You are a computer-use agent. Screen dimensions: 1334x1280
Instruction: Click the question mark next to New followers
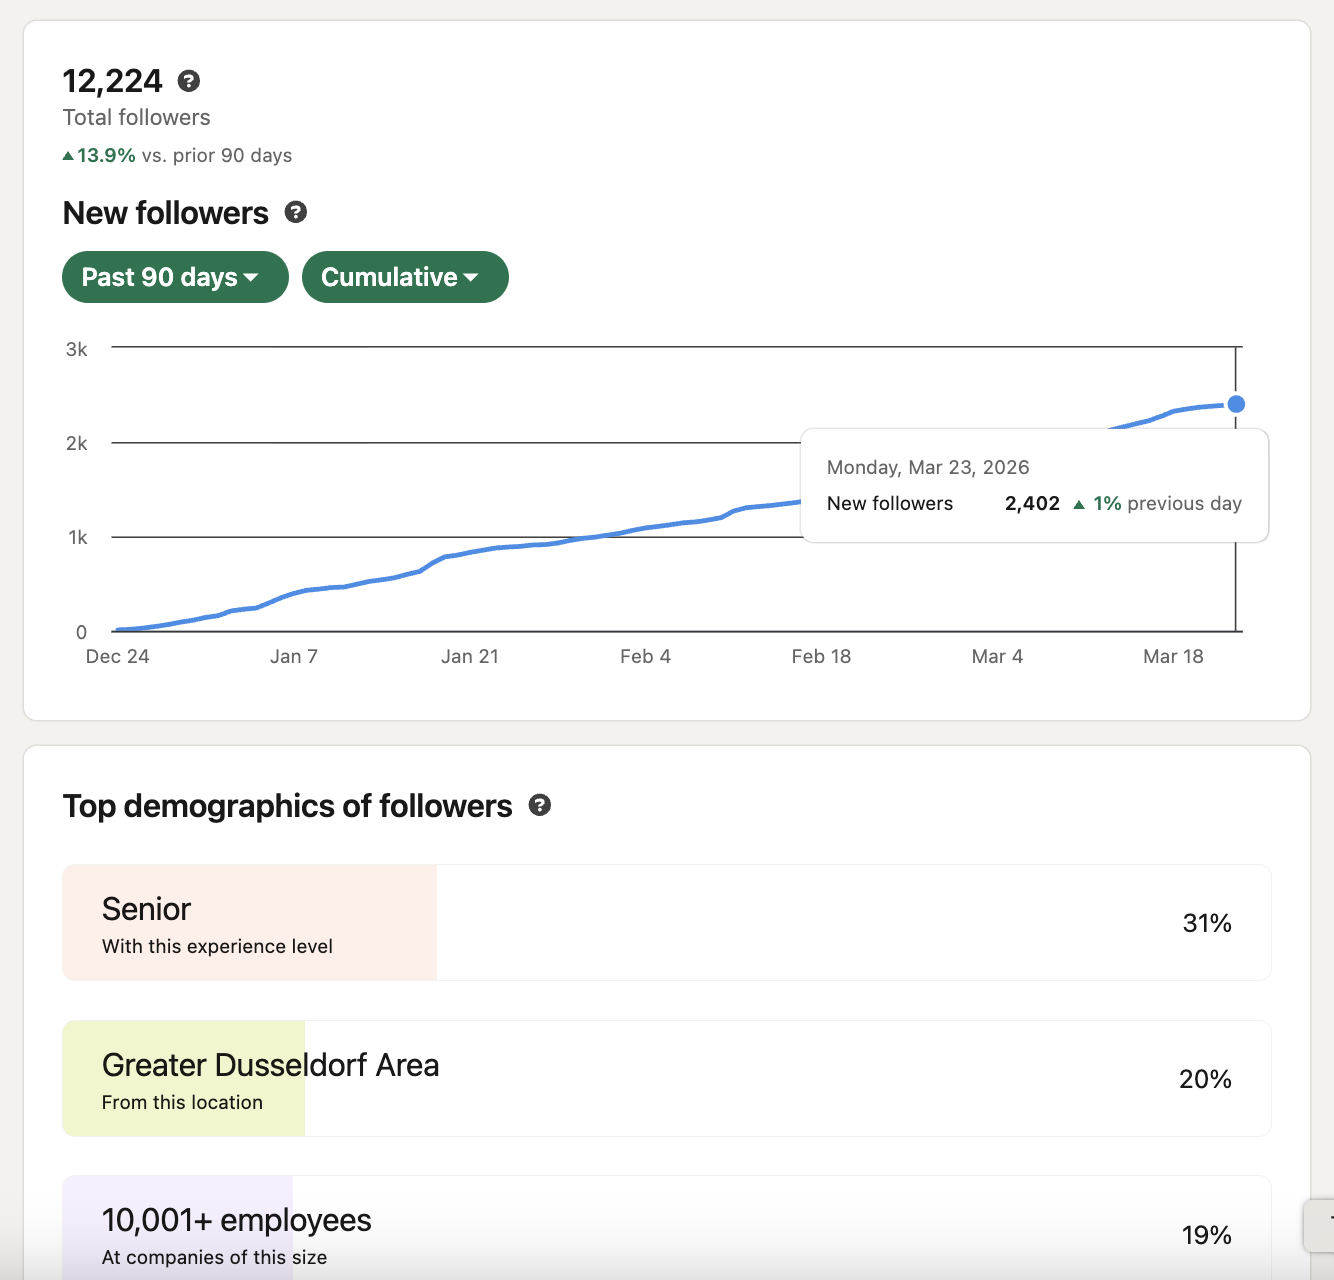(x=294, y=212)
